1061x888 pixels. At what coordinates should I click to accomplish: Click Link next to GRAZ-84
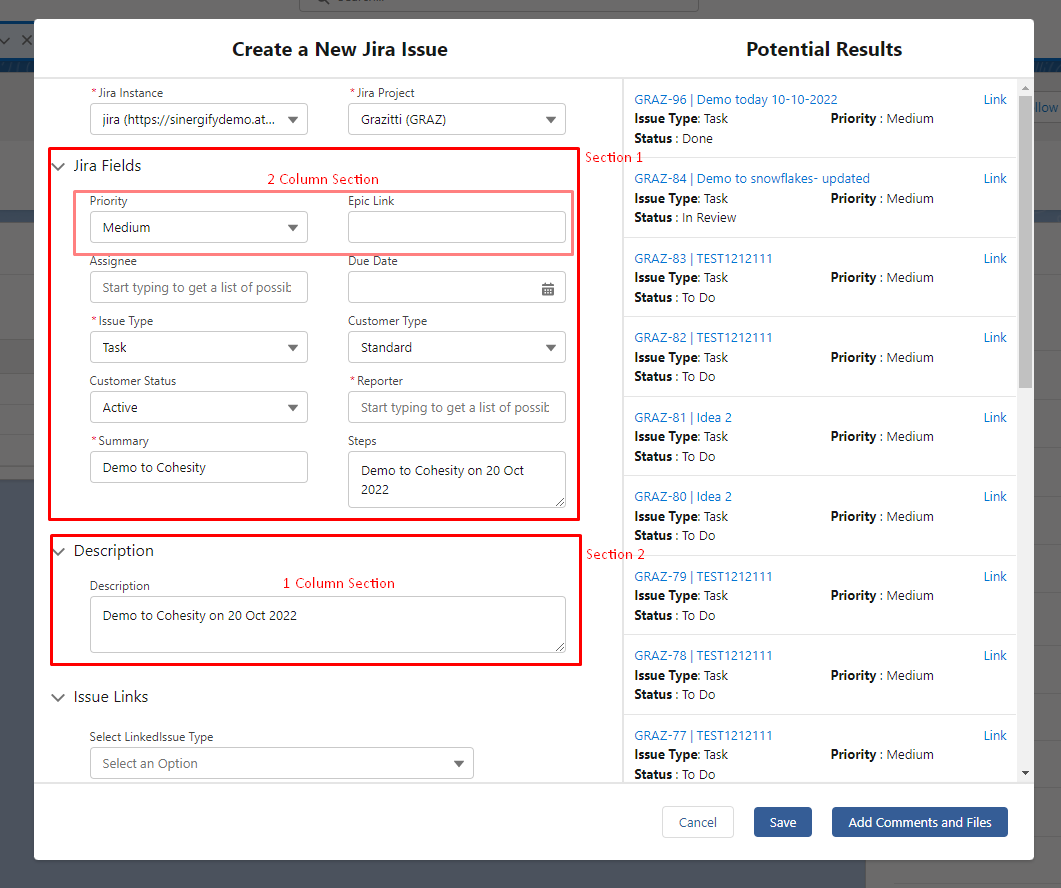[x=995, y=179]
